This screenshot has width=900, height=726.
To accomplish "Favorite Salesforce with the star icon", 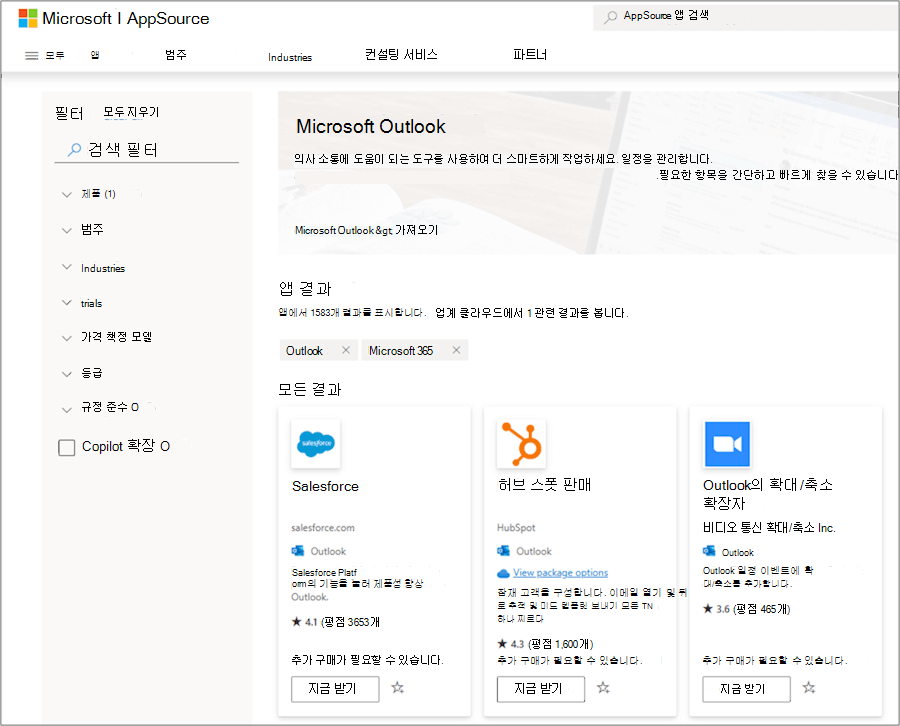I will pyautogui.click(x=397, y=688).
